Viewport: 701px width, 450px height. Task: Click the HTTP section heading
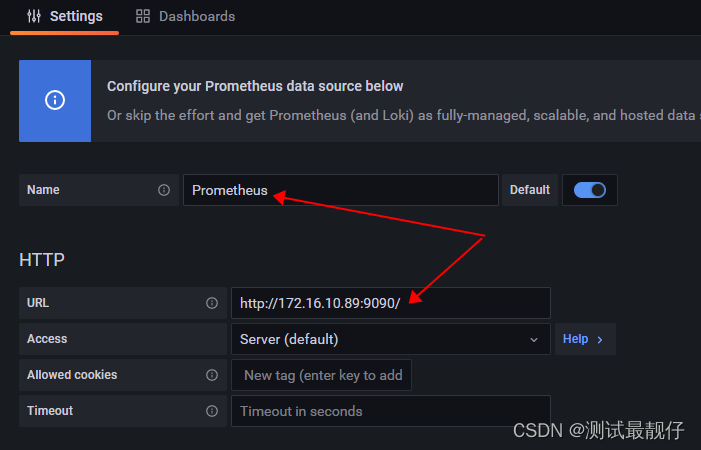point(42,260)
